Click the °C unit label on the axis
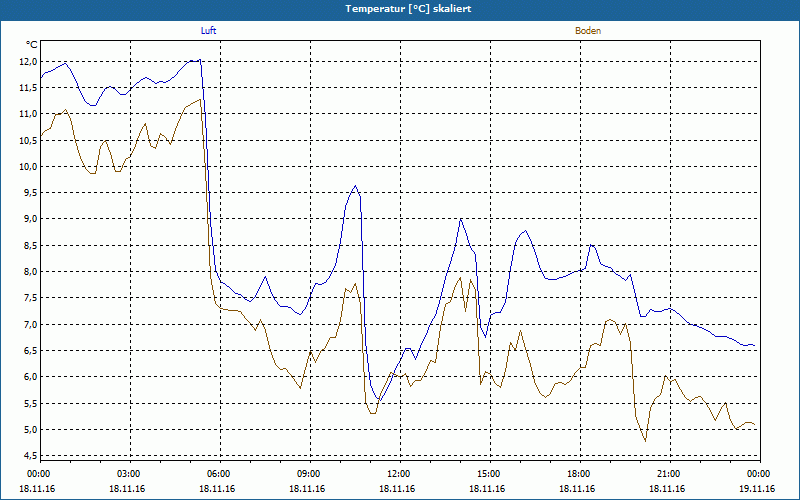The image size is (800, 500). [31, 45]
